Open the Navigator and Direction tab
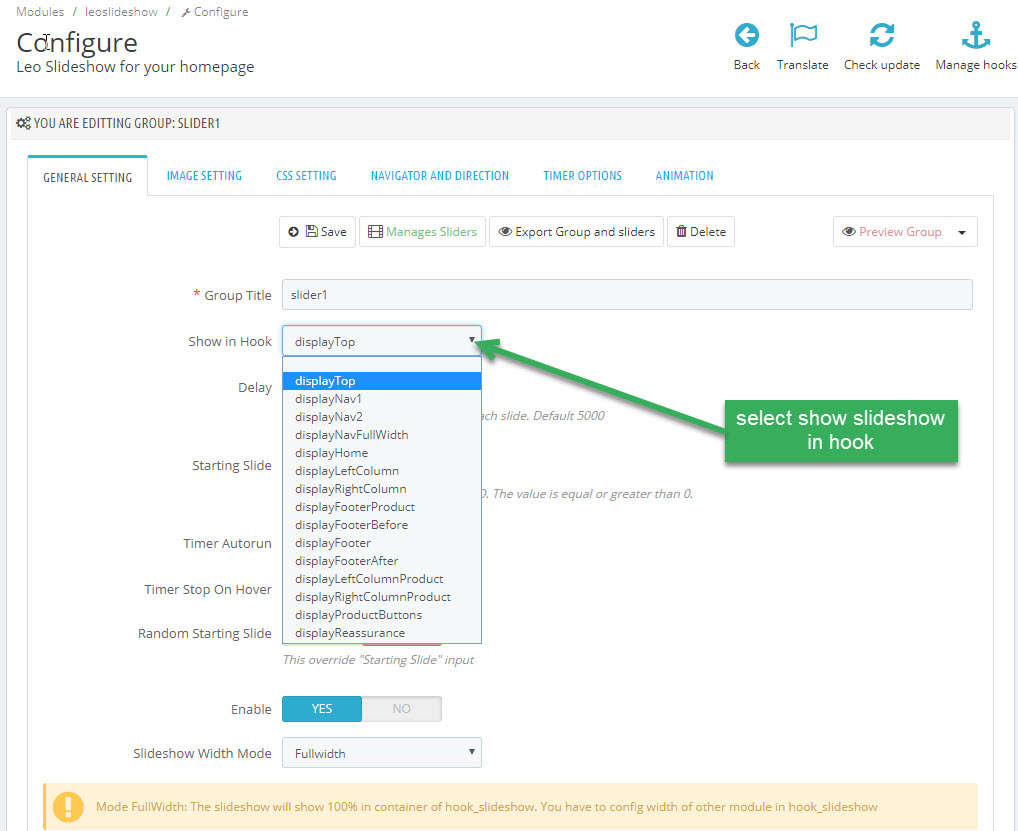Viewport: 1018px width, 831px height. point(439,176)
